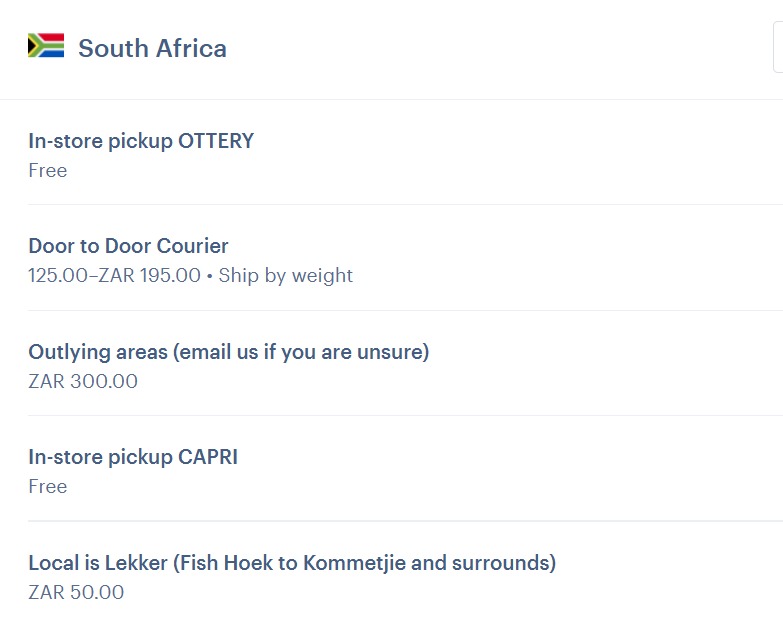Screen dimensions: 783x623
Task: Click the South Africa flag icon
Action: pos(46,46)
